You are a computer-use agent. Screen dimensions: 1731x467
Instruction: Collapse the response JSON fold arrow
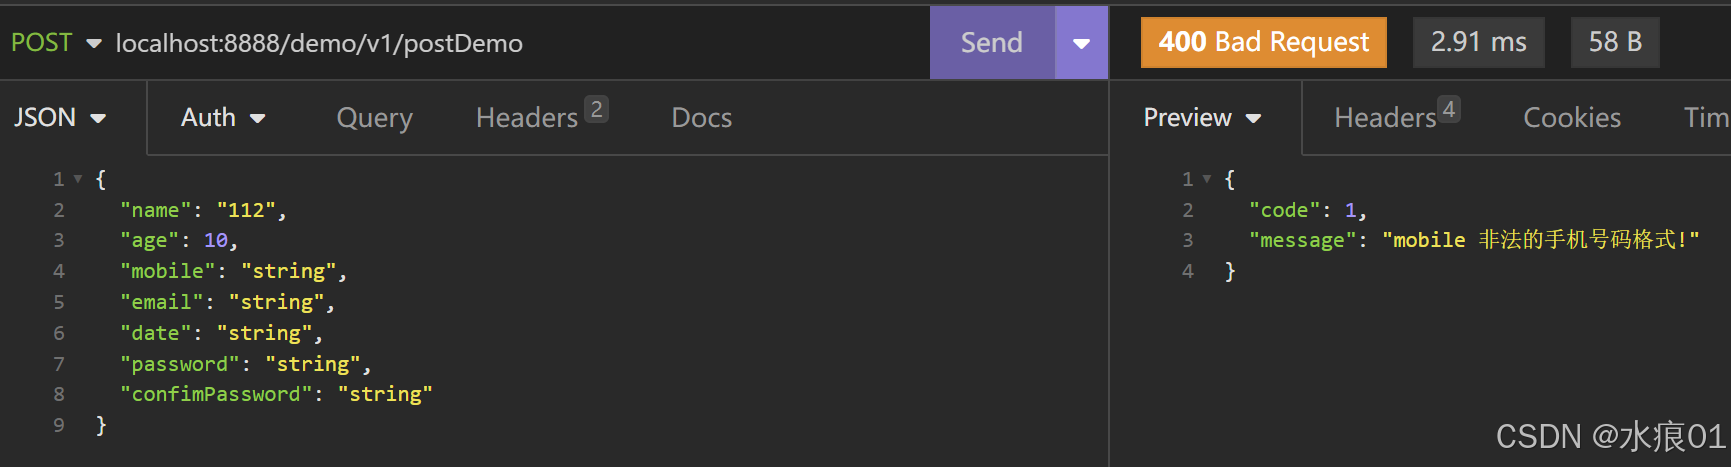1207,179
